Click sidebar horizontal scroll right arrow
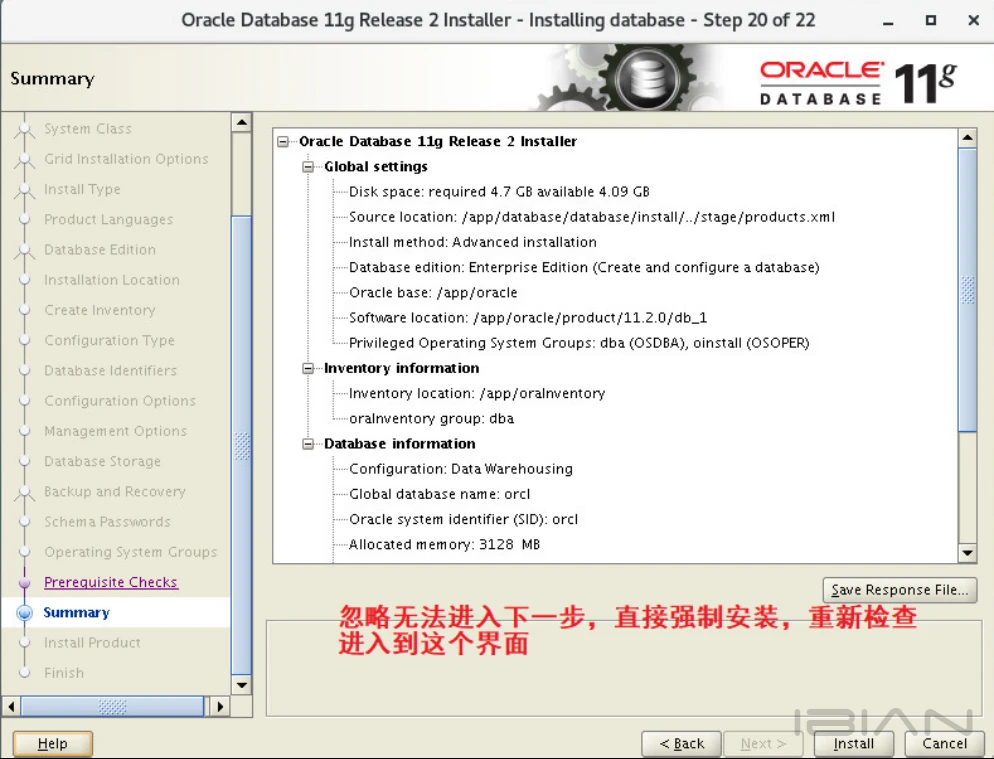Viewport: 994px width, 759px height. click(x=220, y=706)
